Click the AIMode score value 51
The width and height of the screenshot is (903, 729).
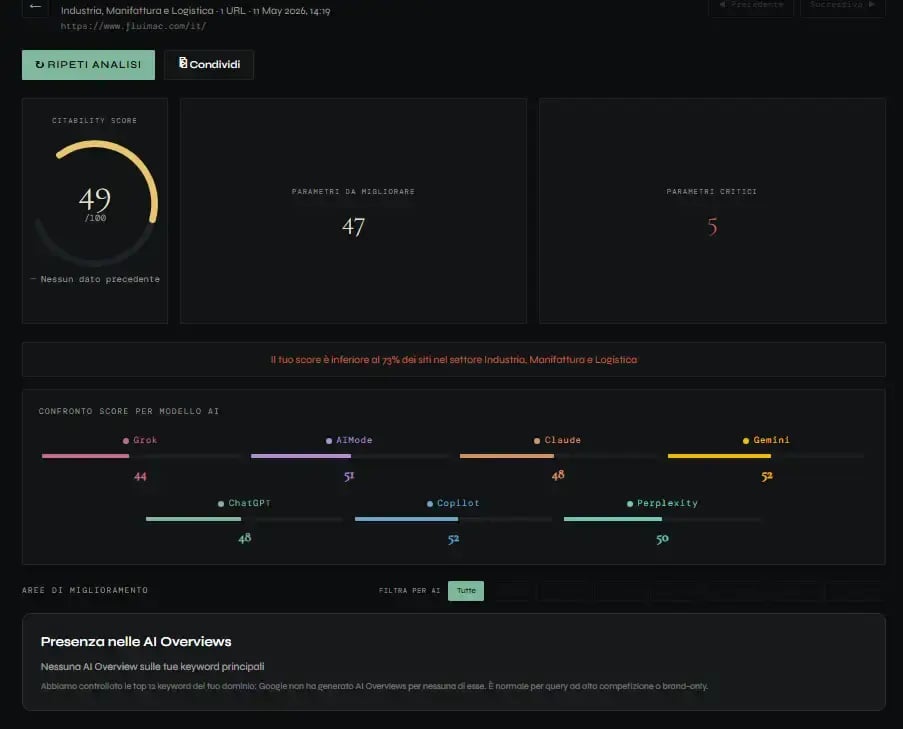(x=349, y=476)
